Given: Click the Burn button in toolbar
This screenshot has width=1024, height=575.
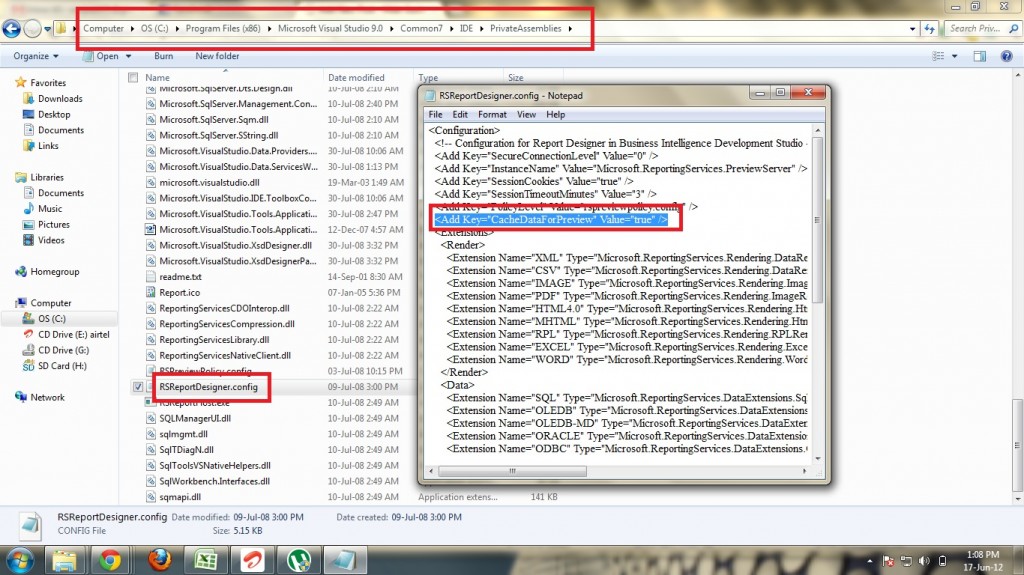Looking at the screenshot, I should 163,56.
